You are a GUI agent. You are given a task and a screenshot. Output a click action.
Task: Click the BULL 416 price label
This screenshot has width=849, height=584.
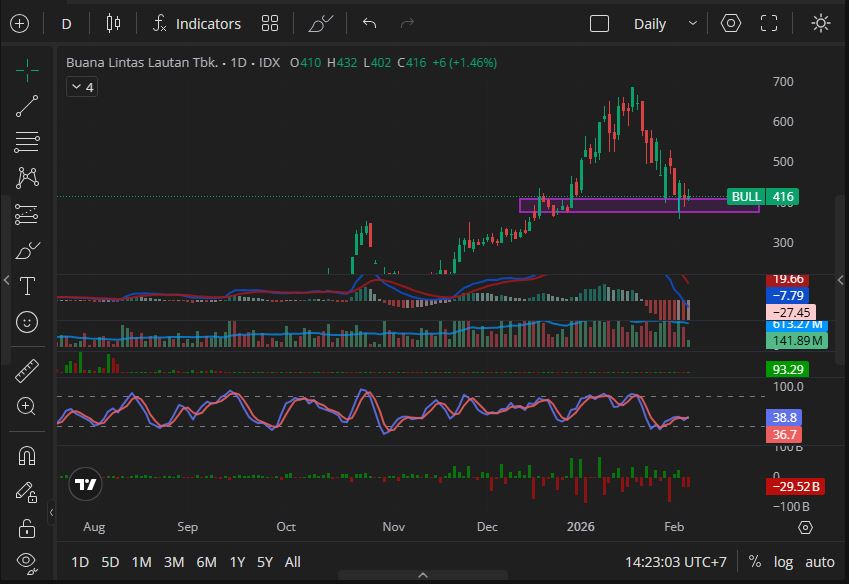763,196
